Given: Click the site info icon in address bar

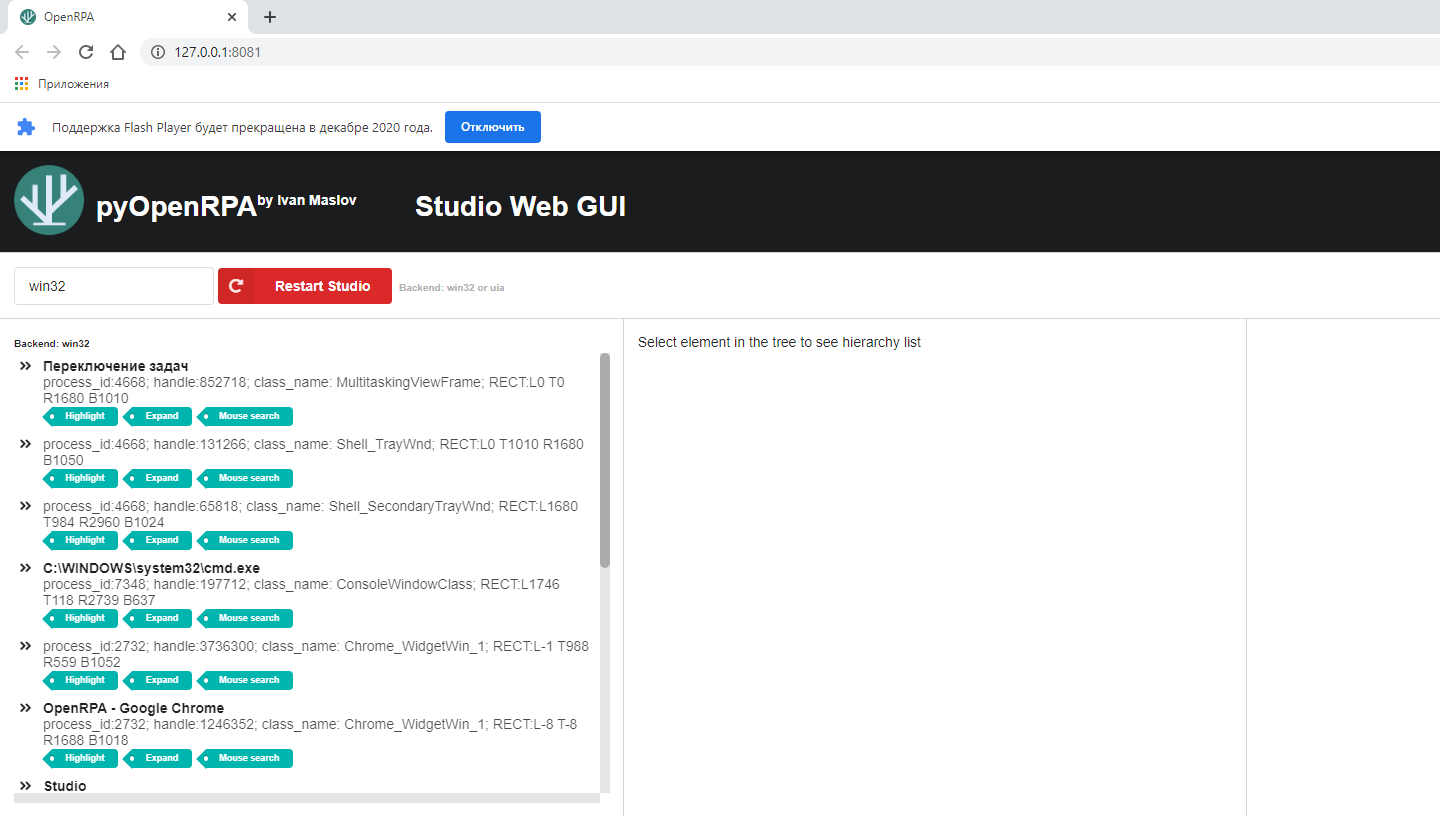Looking at the screenshot, I should tap(158, 52).
